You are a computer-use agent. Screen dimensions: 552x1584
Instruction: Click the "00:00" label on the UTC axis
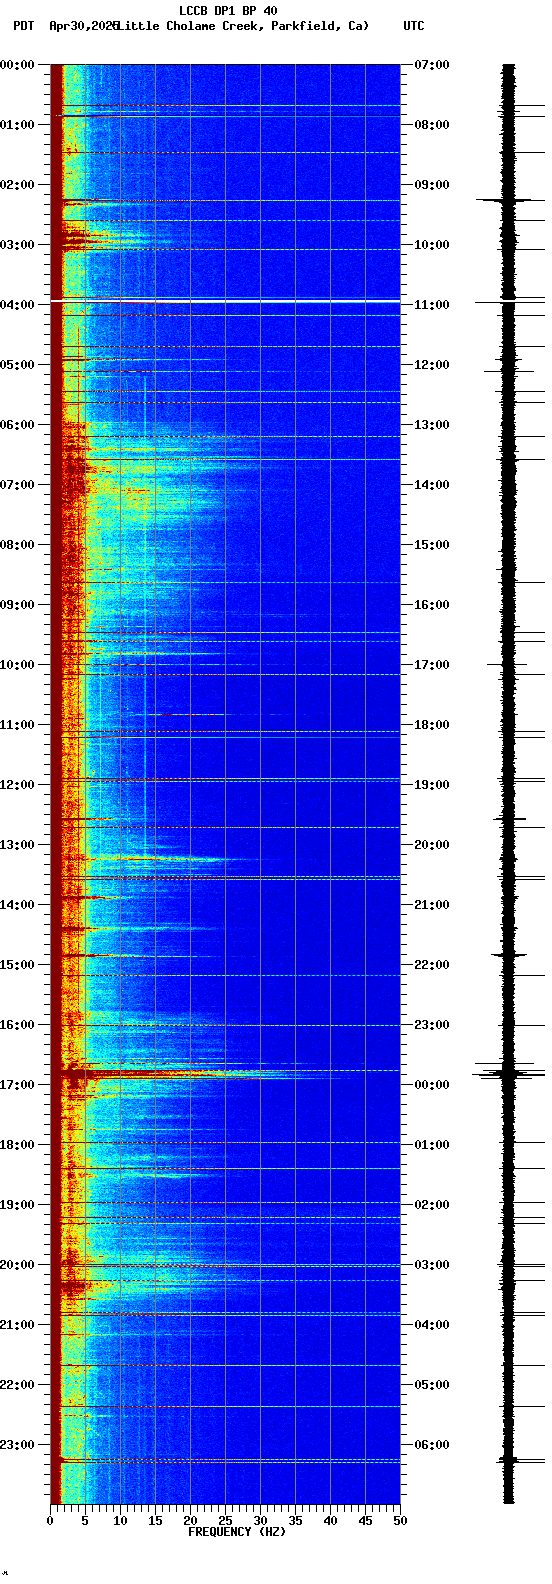tap(431, 1085)
